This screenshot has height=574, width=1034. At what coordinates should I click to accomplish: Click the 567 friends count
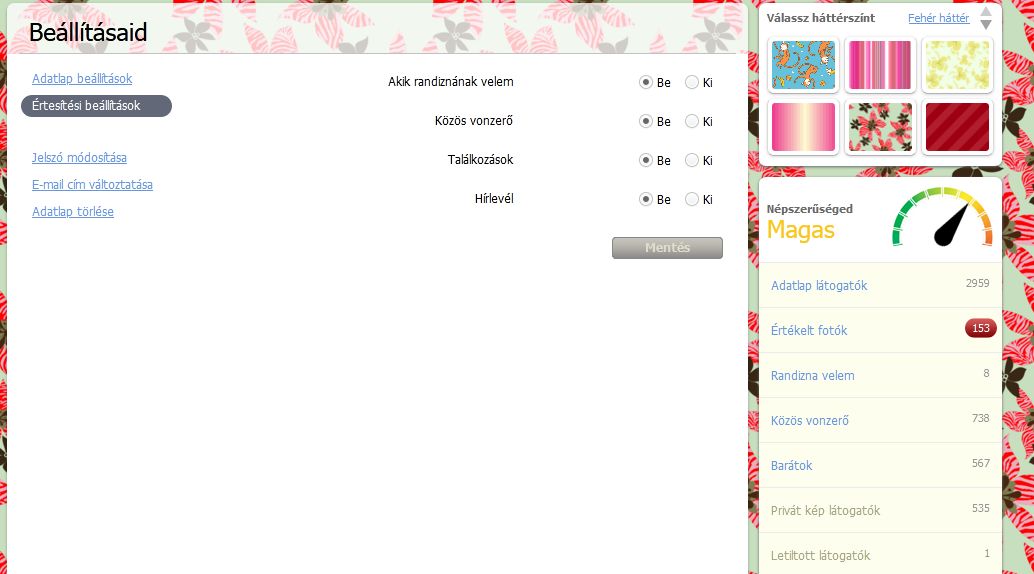coord(981,463)
